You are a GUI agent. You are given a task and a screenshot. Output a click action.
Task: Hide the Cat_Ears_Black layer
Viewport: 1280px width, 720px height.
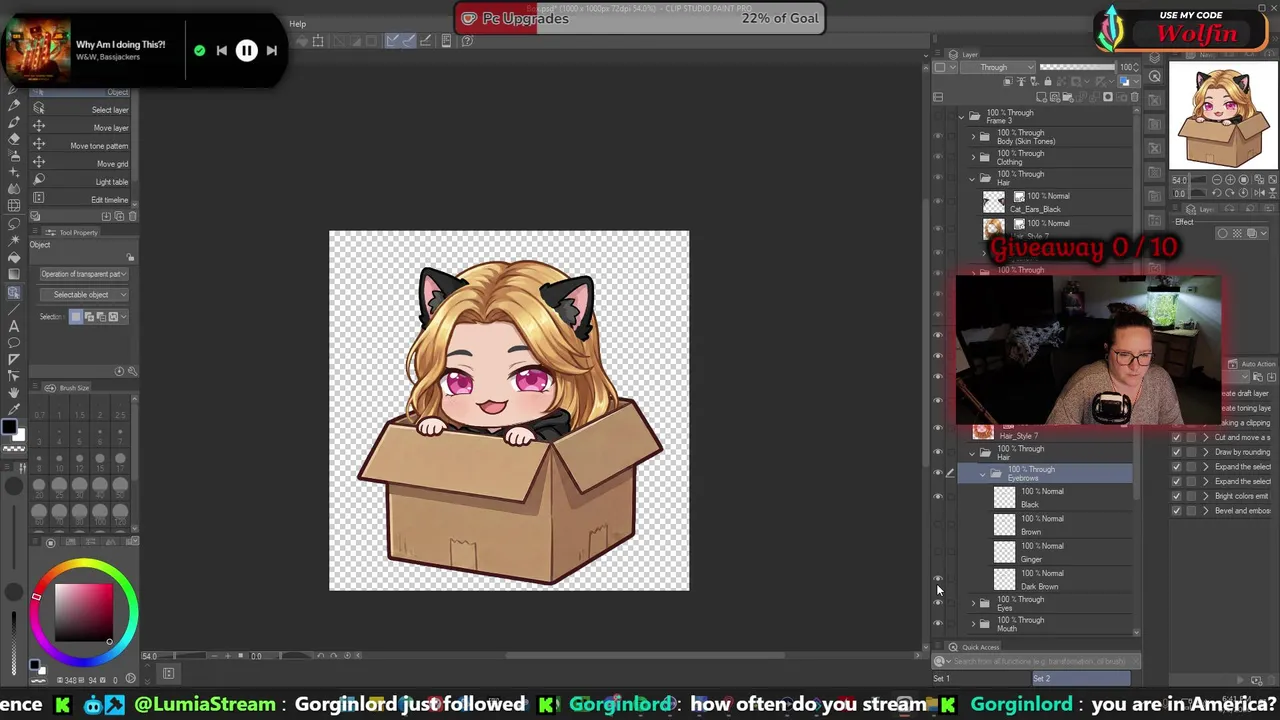(938, 202)
